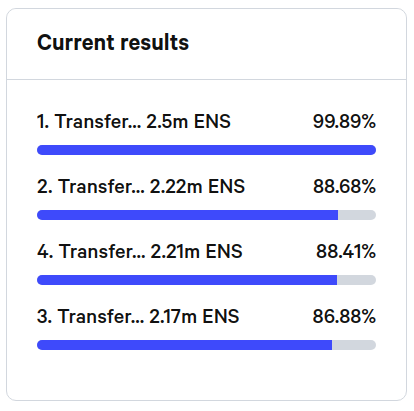Click the 99.89% percentage value
Image resolution: width=414 pixels, height=411 pixels.
coord(344,121)
